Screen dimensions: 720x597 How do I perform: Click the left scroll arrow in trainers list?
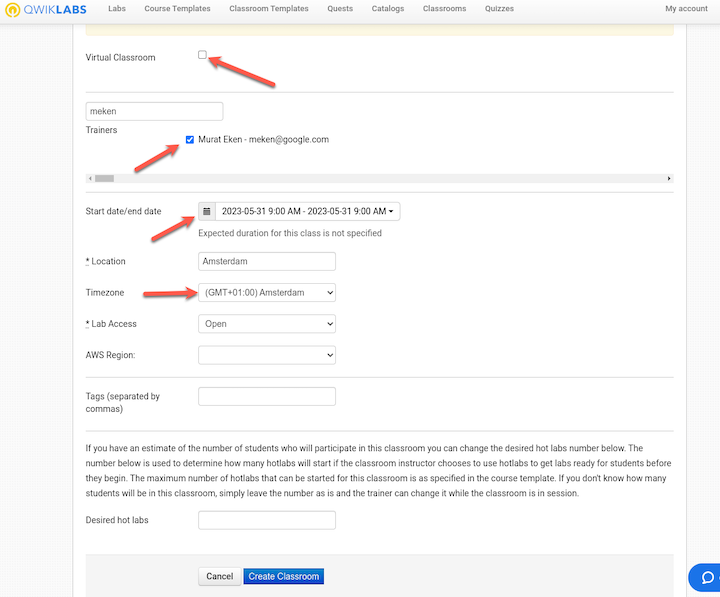point(91,178)
